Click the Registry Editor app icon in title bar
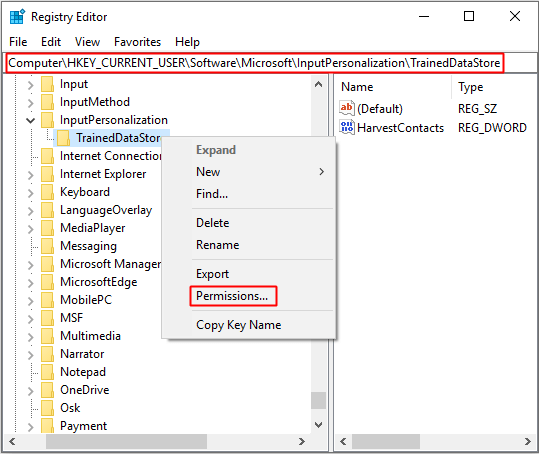The width and height of the screenshot is (539, 454). click(17, 17)
